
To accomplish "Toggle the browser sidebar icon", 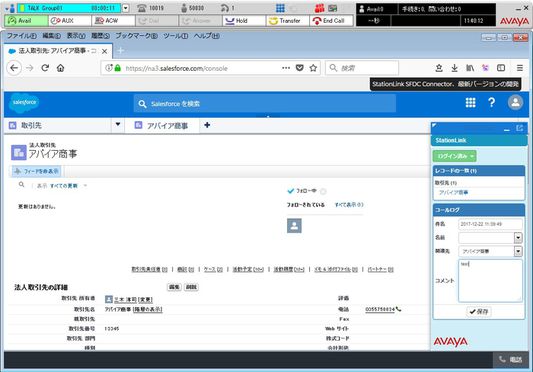I will coord(501,68).
